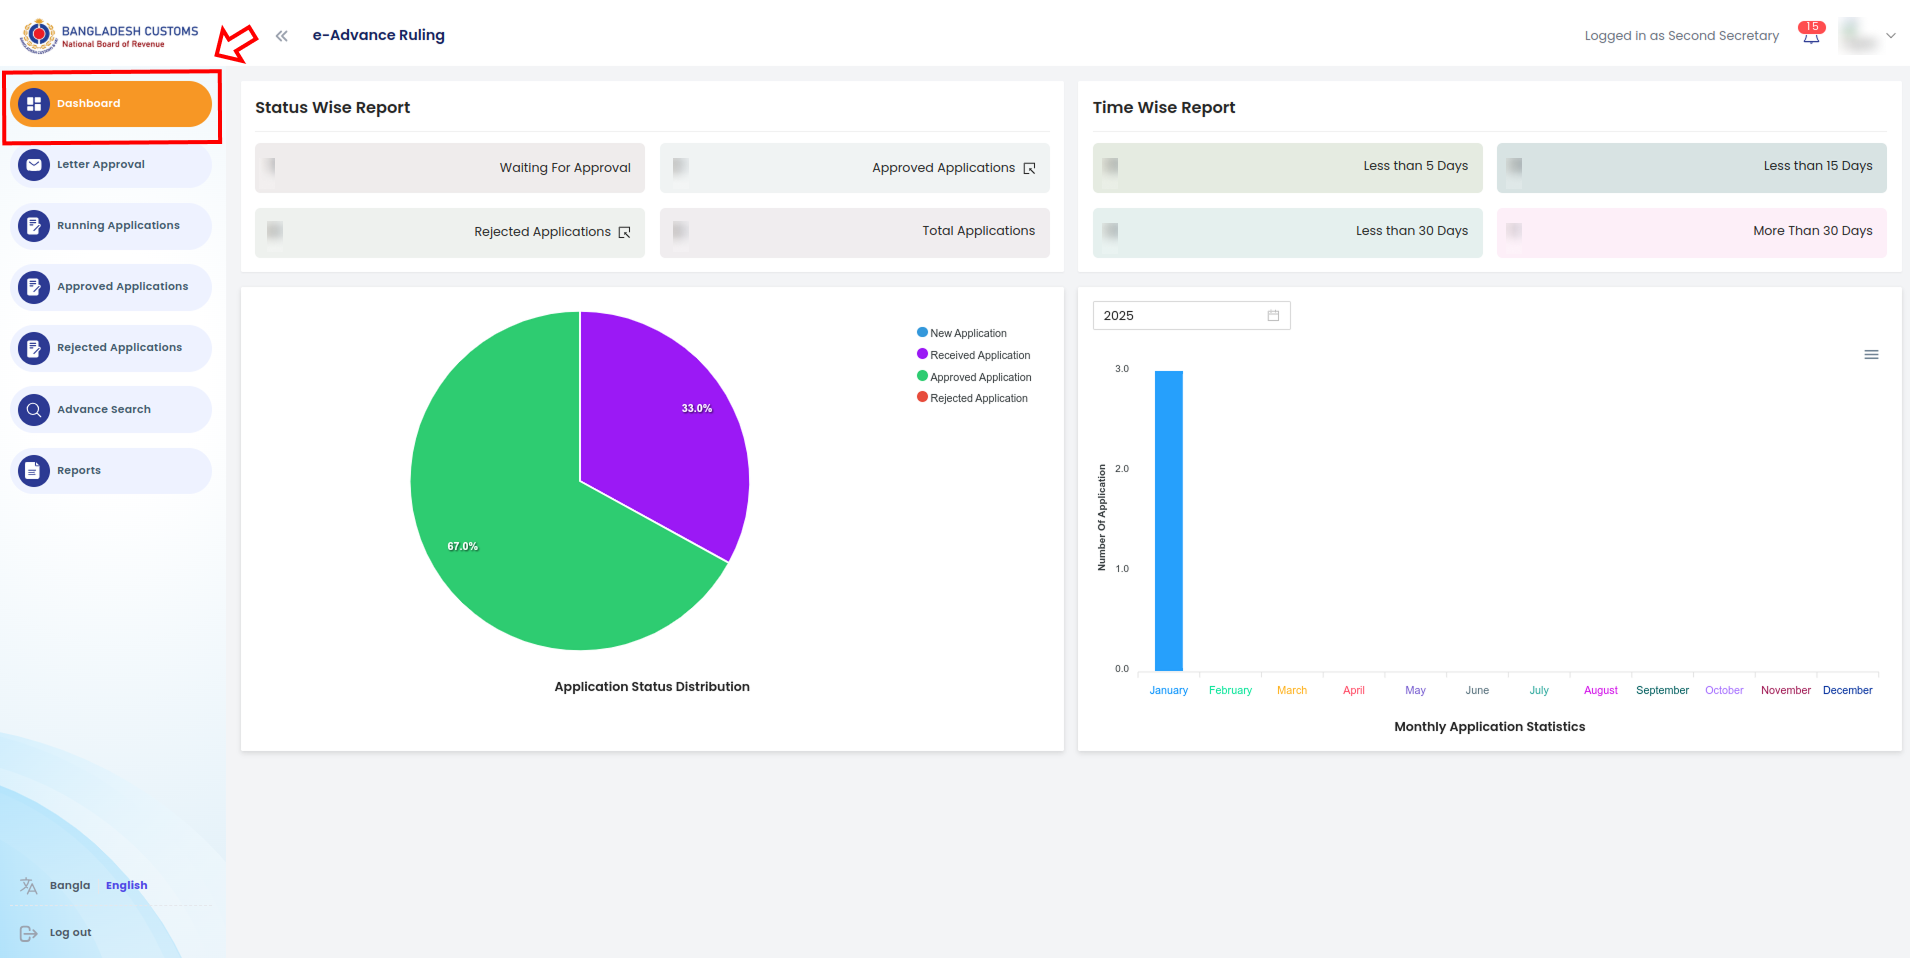Open Less than 5 Days card
The image size is (1910, 958).
coord(1288,168)
